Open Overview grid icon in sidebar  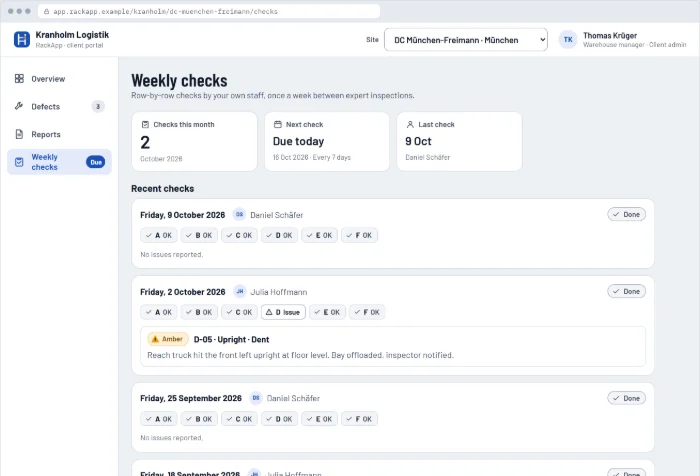(19, 79)
